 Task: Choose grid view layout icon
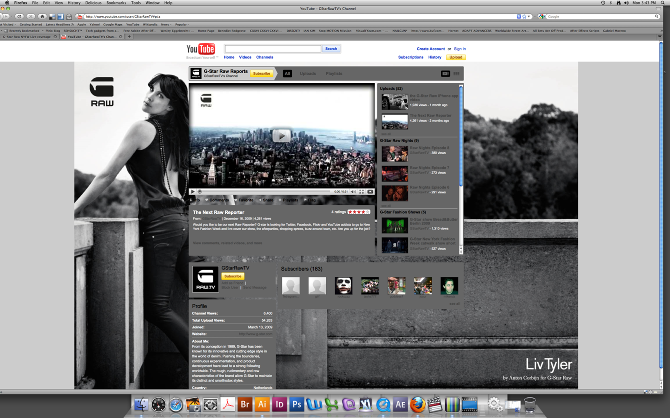(456, 74)
